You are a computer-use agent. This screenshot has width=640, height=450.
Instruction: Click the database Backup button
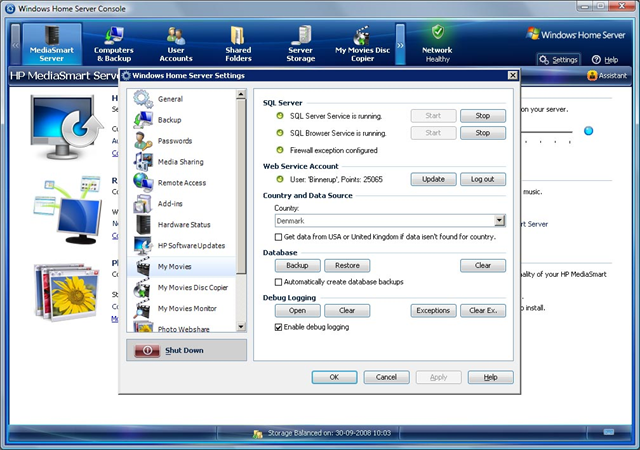(x=298, y=265)
